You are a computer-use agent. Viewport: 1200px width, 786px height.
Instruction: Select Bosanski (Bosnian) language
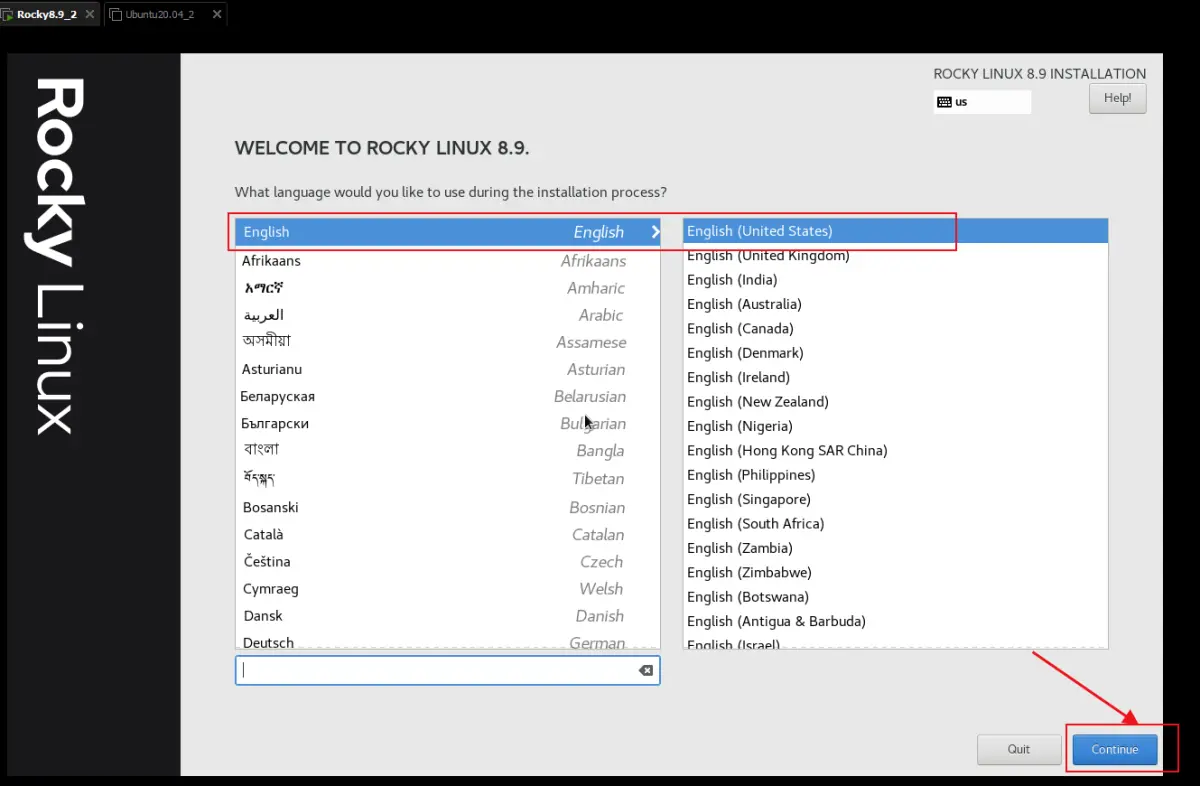(448, 507)
